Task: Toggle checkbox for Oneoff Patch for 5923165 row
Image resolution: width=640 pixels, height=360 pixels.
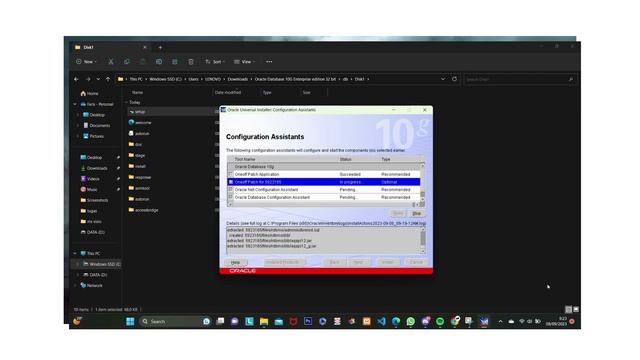Action: [231, 182]
